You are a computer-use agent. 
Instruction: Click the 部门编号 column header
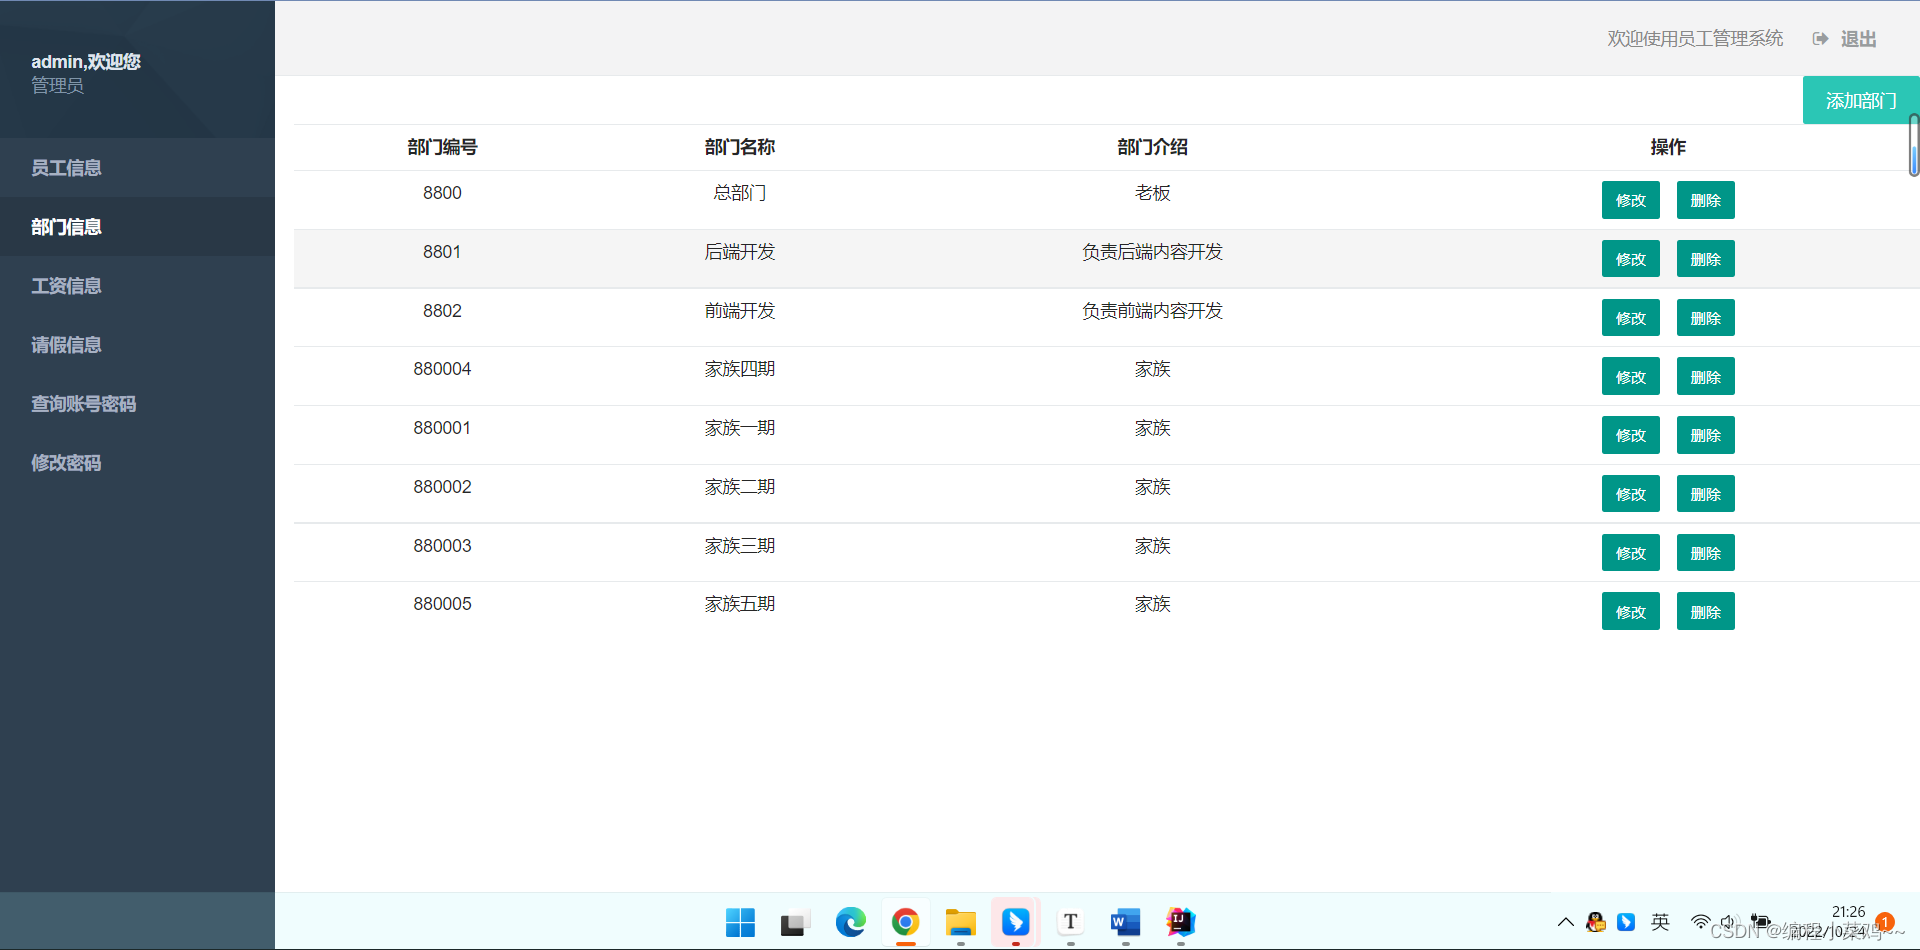pyautogui.click(x=442, y=147)
